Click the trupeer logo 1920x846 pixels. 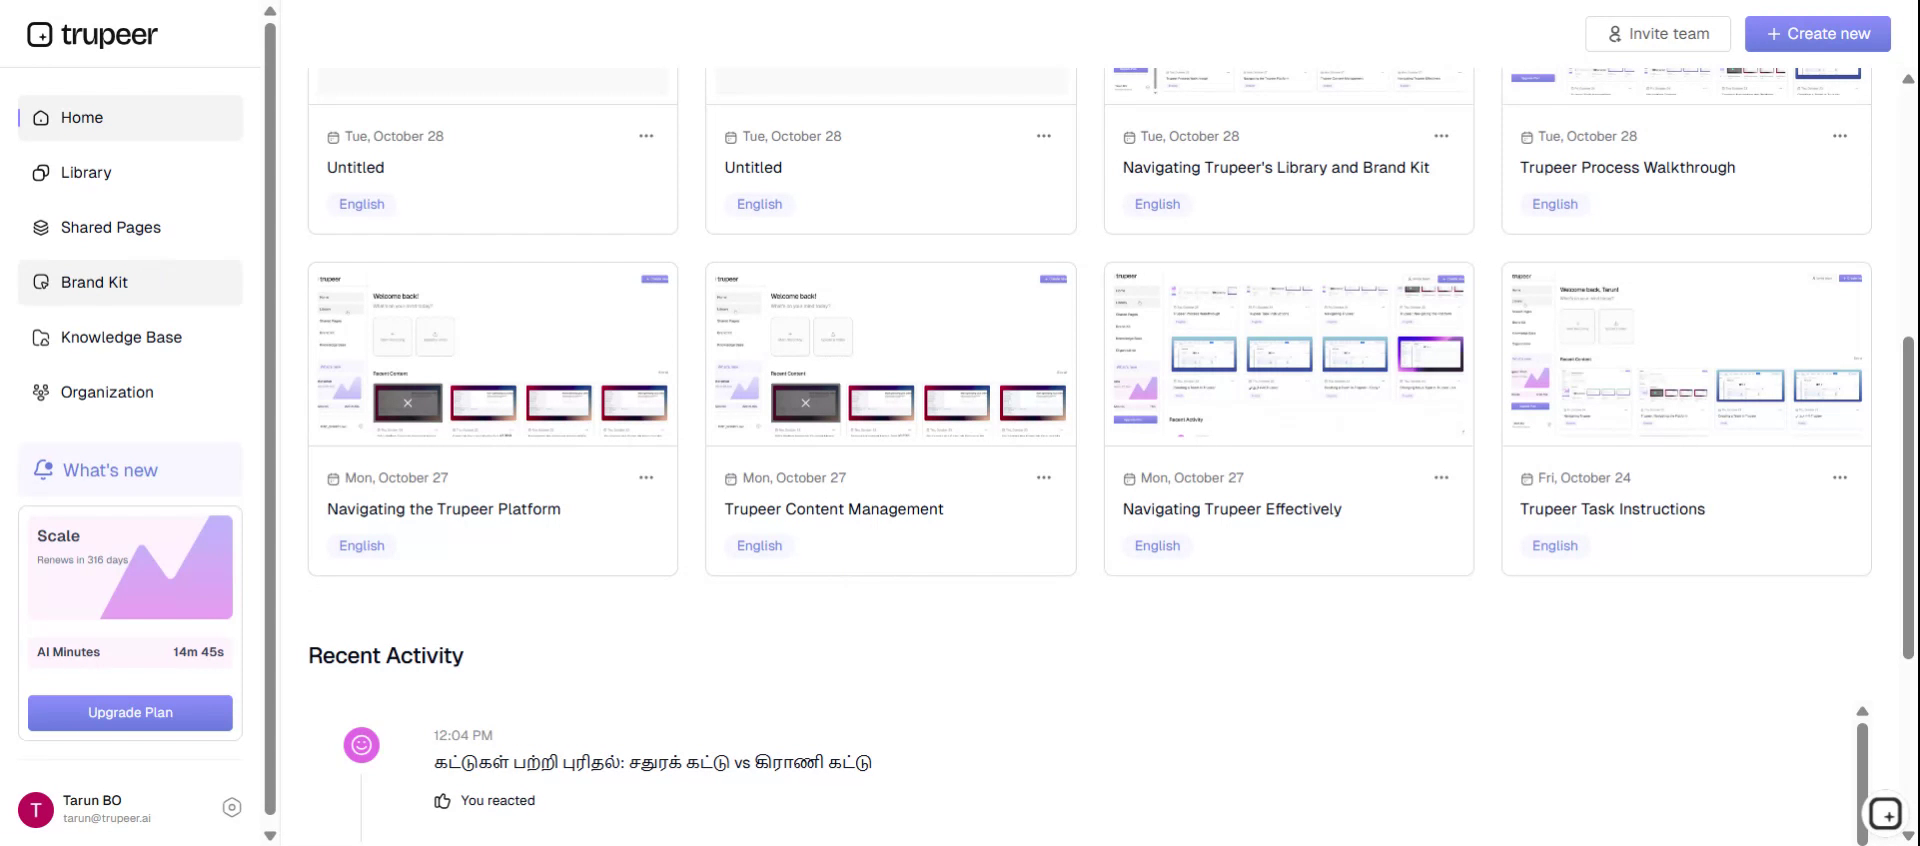click(x=92, y=35)
